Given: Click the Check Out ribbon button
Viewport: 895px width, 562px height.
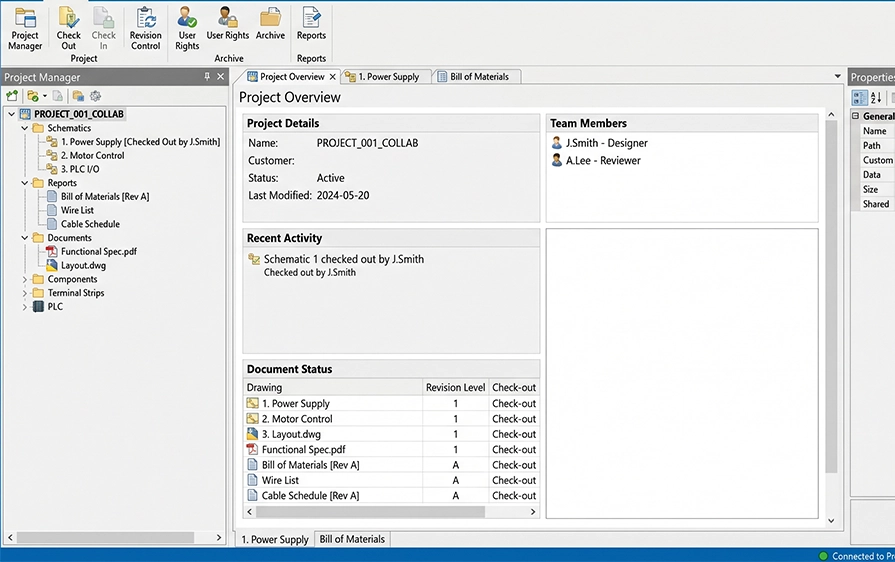Looking at the screenshot, I should point(68,30).
